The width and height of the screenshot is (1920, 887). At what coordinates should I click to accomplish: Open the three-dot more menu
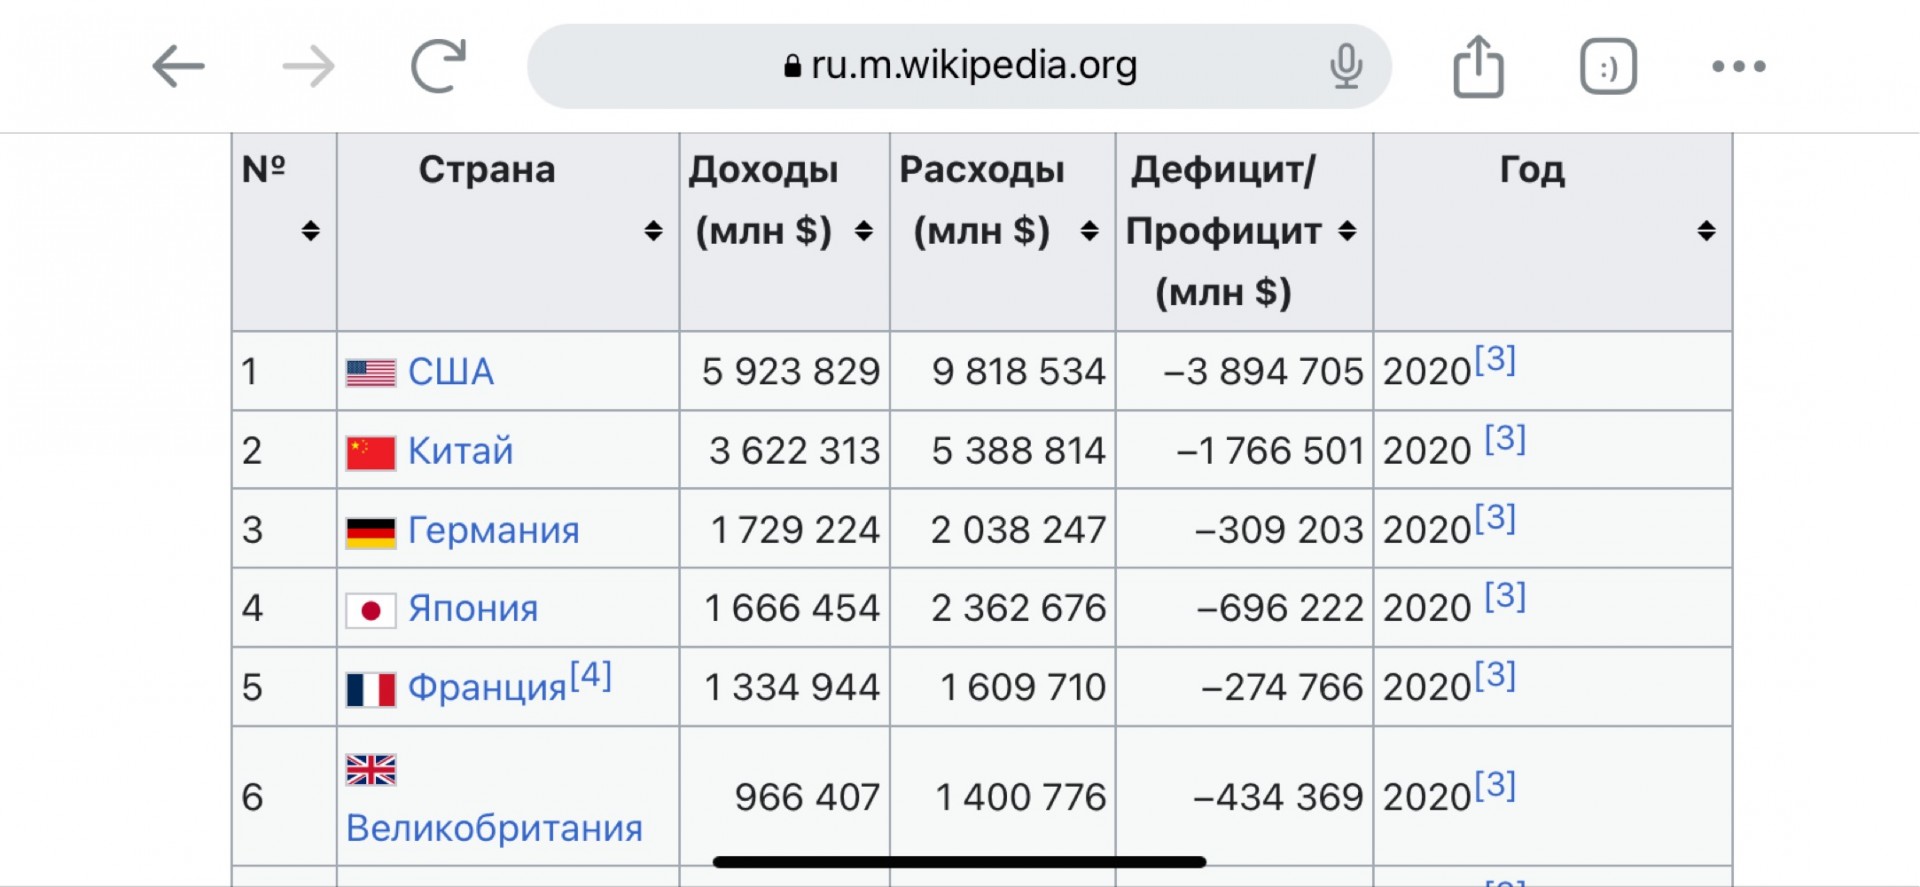pyautogui.click(x=1739, y=67)
